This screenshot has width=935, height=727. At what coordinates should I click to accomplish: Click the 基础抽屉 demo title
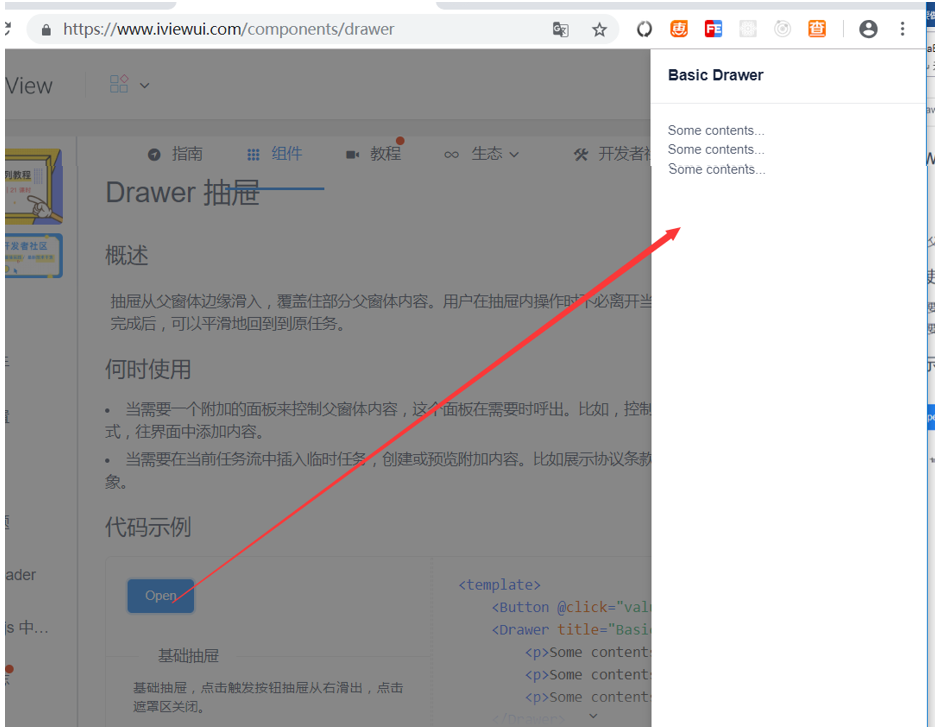click(188, 656)
